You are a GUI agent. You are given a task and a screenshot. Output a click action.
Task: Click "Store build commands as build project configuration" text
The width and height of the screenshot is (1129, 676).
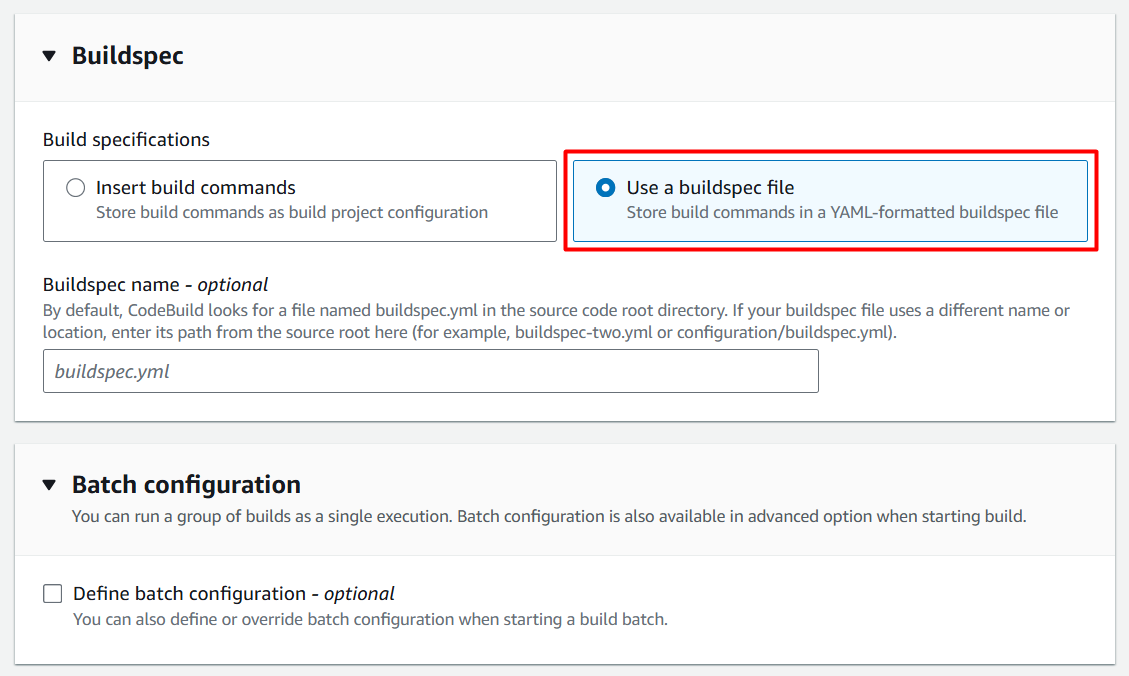pyautogui.click(x=291, y=212)
